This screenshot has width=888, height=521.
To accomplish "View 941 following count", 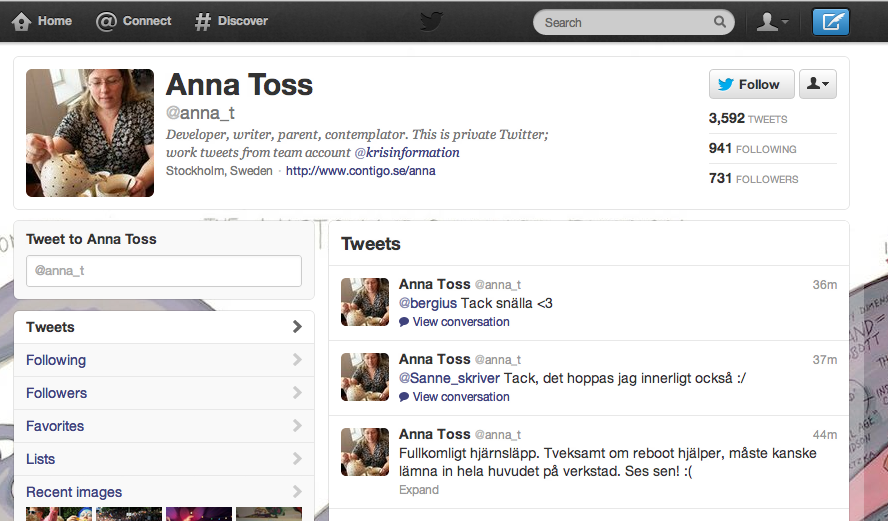I will click(752, 148).
